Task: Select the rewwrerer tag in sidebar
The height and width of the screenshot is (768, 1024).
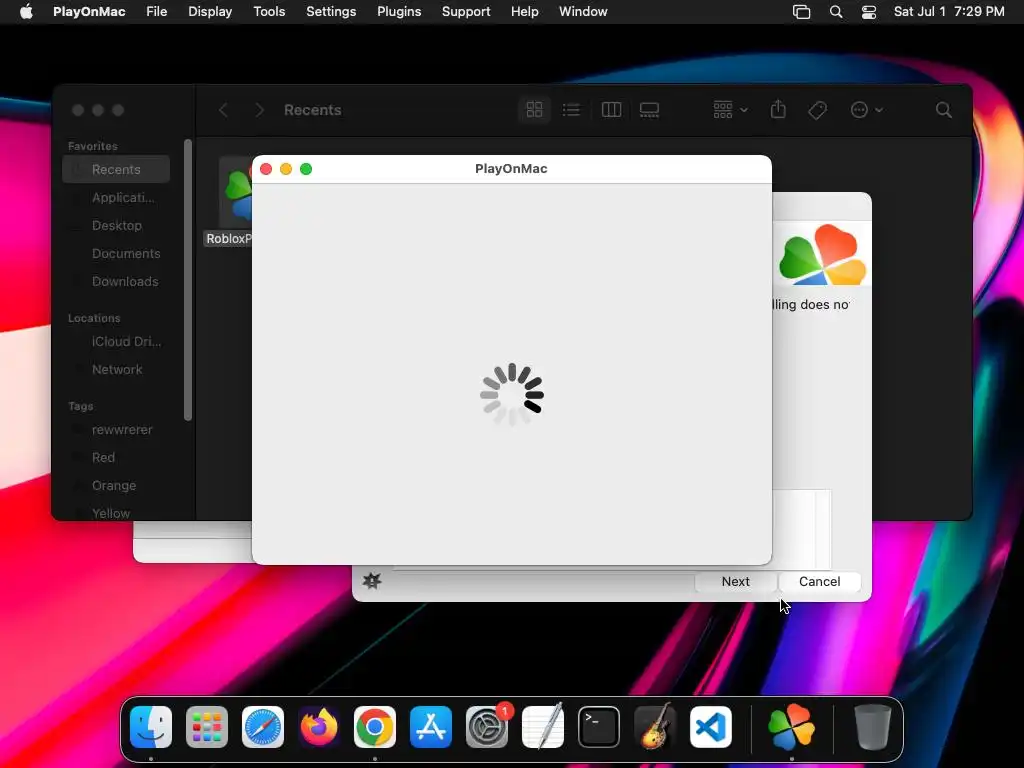Action: (116, 430)
